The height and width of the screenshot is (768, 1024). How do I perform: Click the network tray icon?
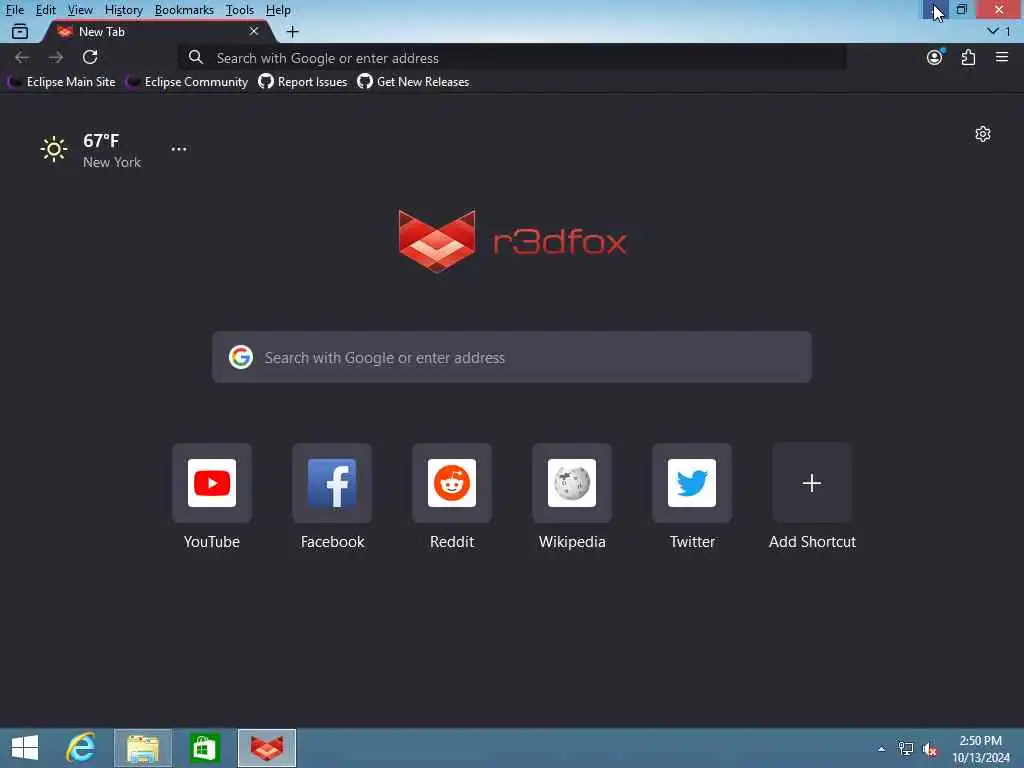[x=905, y=749]
